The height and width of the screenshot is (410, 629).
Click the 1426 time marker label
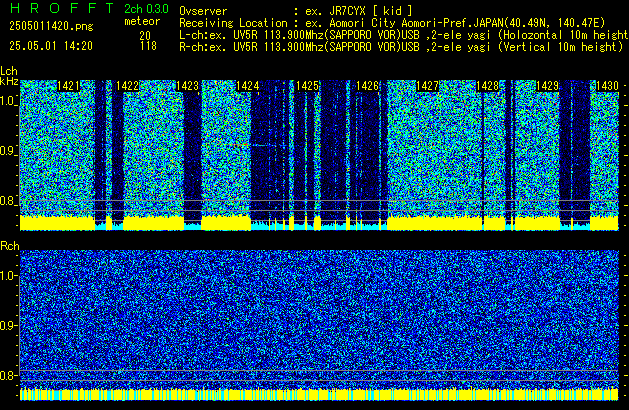(367, 86)
